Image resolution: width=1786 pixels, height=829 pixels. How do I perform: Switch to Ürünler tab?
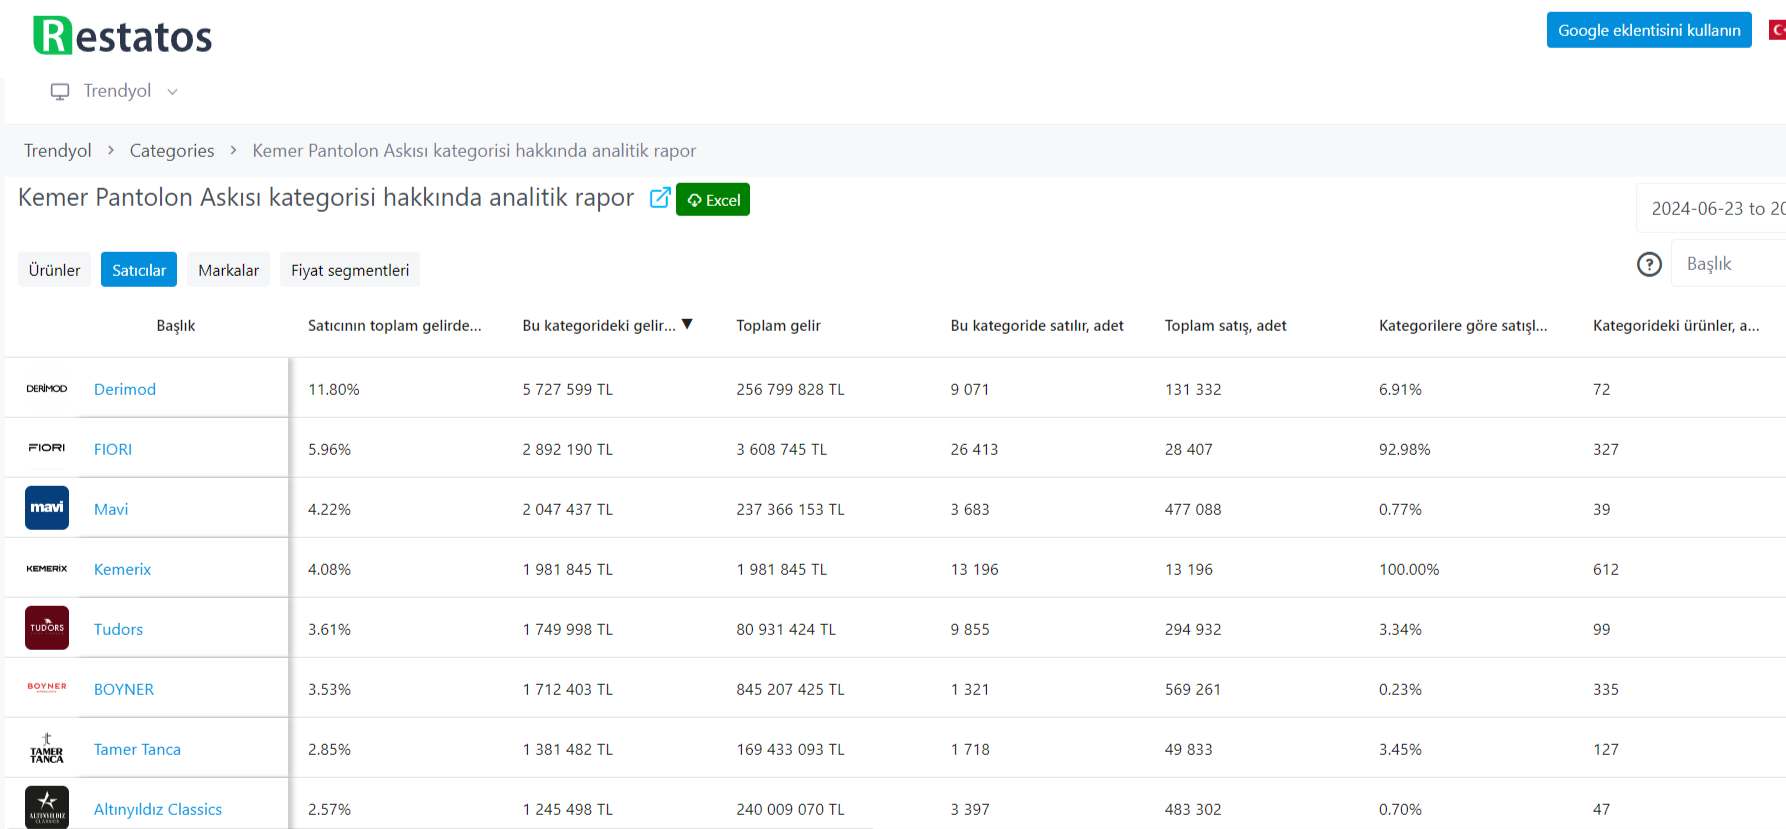point(55,270)
